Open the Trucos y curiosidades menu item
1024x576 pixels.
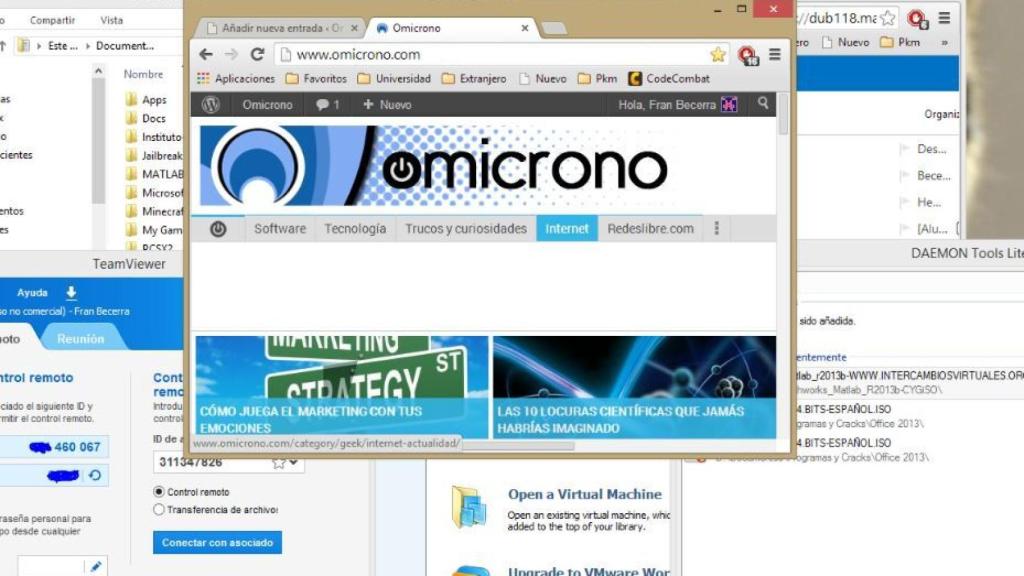click(465, 229)
